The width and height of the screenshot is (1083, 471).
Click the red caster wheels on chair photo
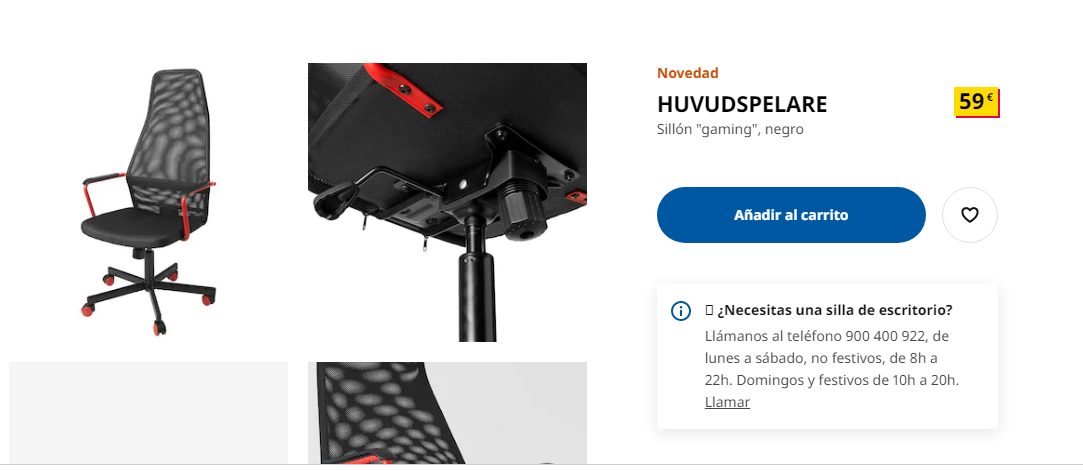148,301
